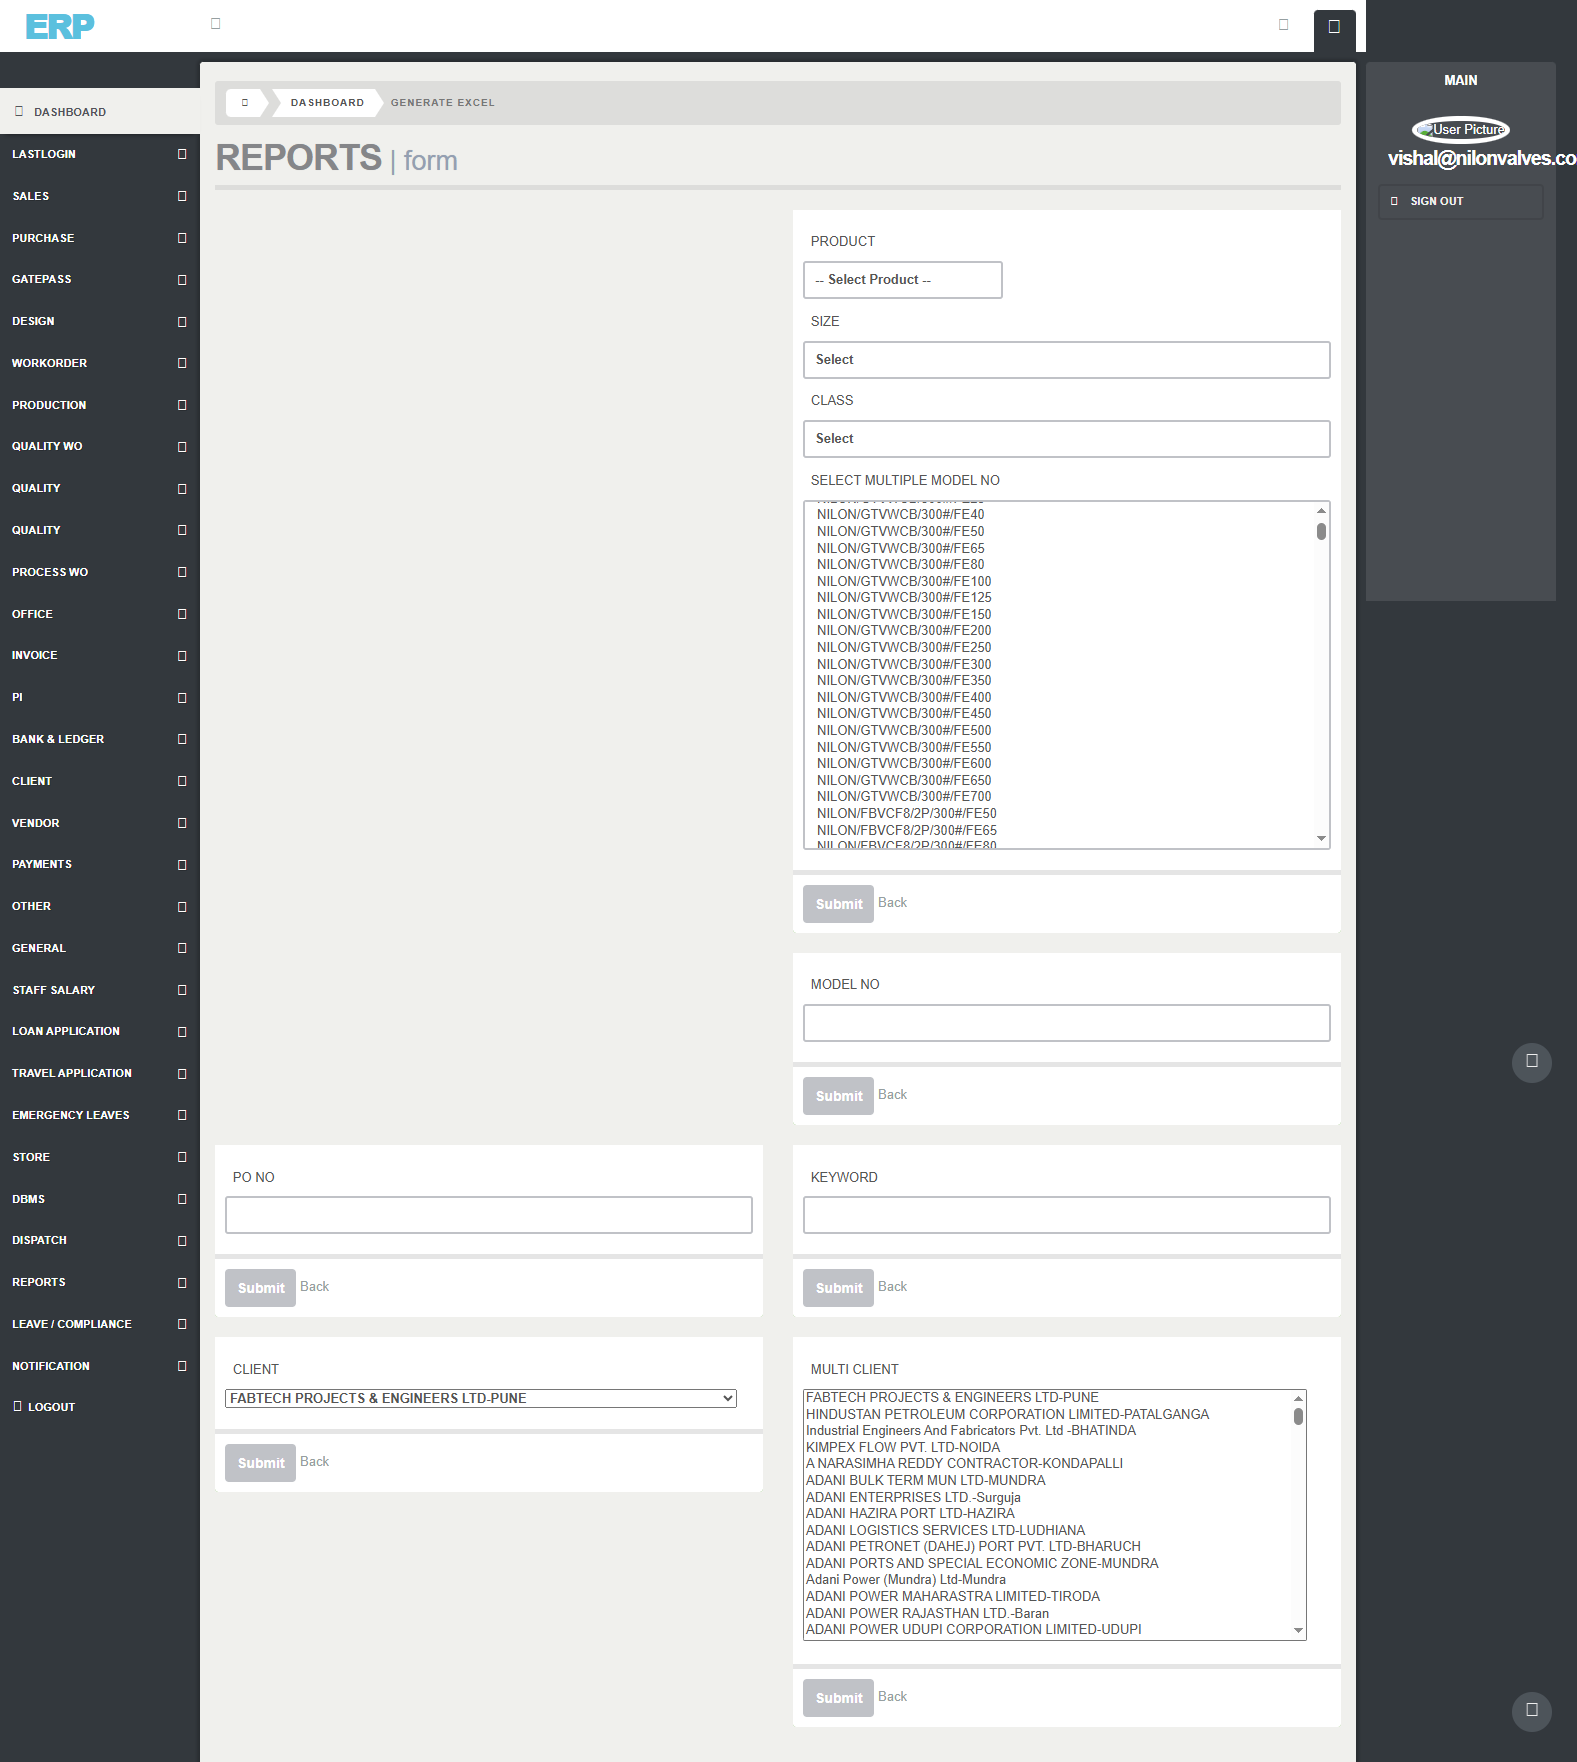The image size is (1577, 1762).
Task: Click the sidebar toggle icon beside logo
Action: [x=215, y=24]
